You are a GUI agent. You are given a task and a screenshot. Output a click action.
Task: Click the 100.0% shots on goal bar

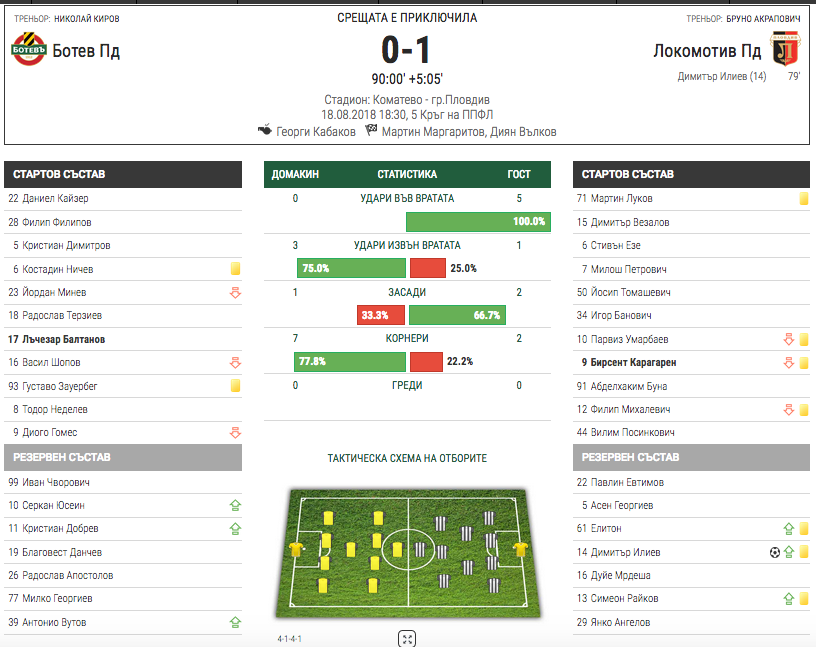(478, 222)
